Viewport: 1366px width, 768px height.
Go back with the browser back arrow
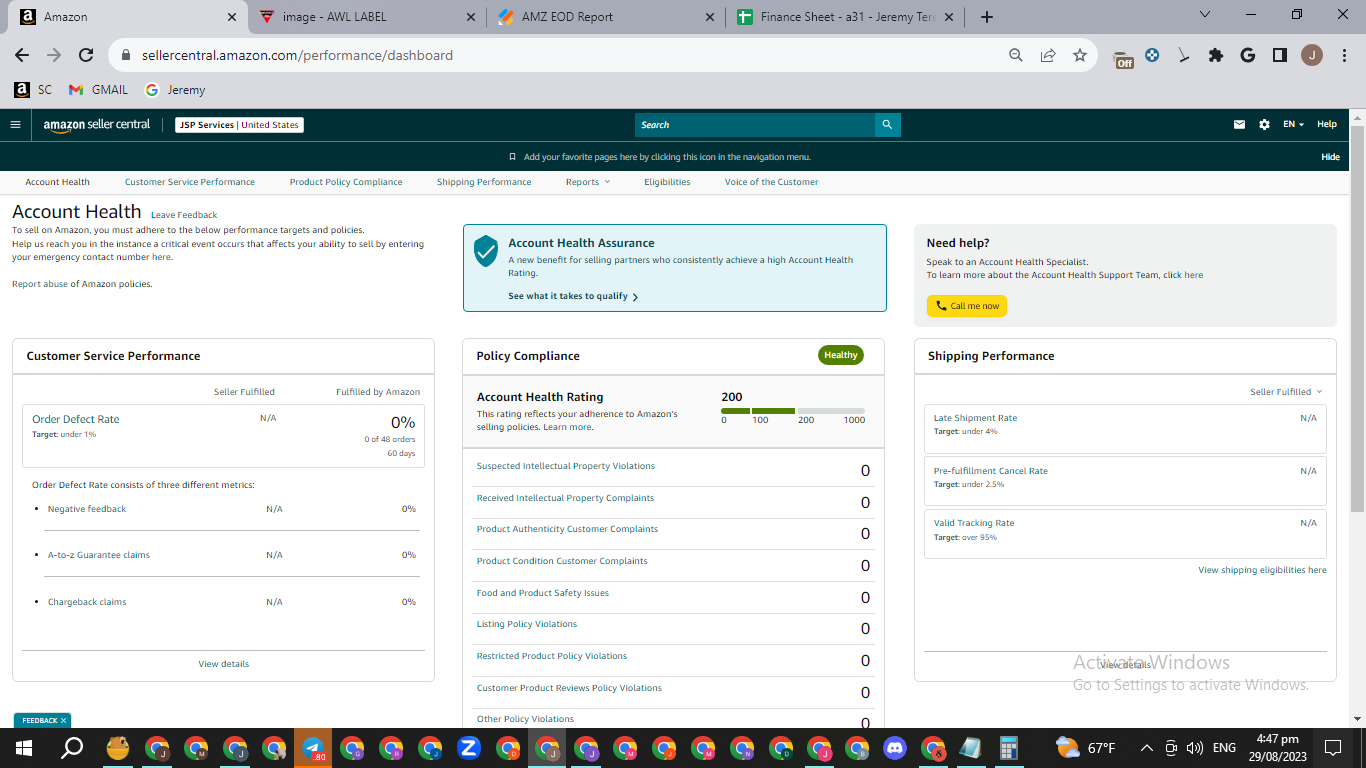click(22, 55)
